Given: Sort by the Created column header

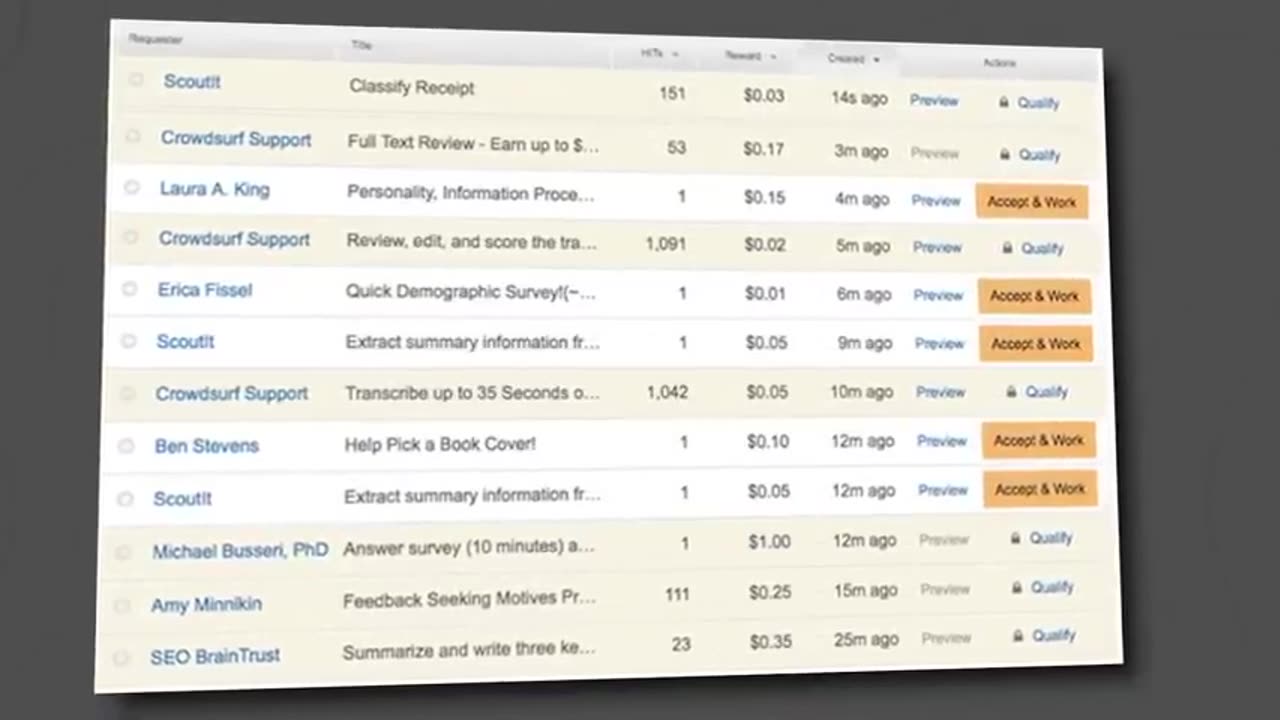Looking at the screenshot, I should (x=853, y=59).
